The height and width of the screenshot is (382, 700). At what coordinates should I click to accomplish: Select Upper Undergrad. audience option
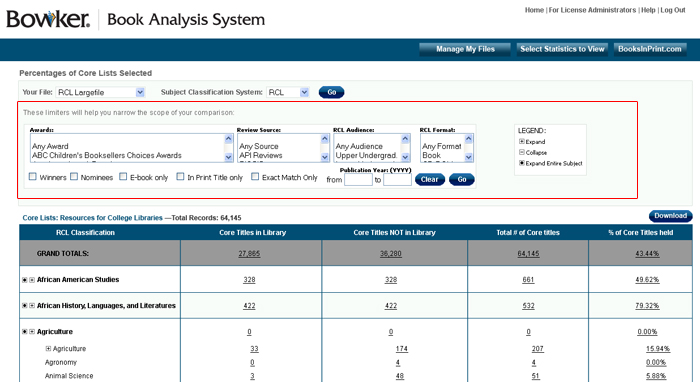[x=366, y=155]
